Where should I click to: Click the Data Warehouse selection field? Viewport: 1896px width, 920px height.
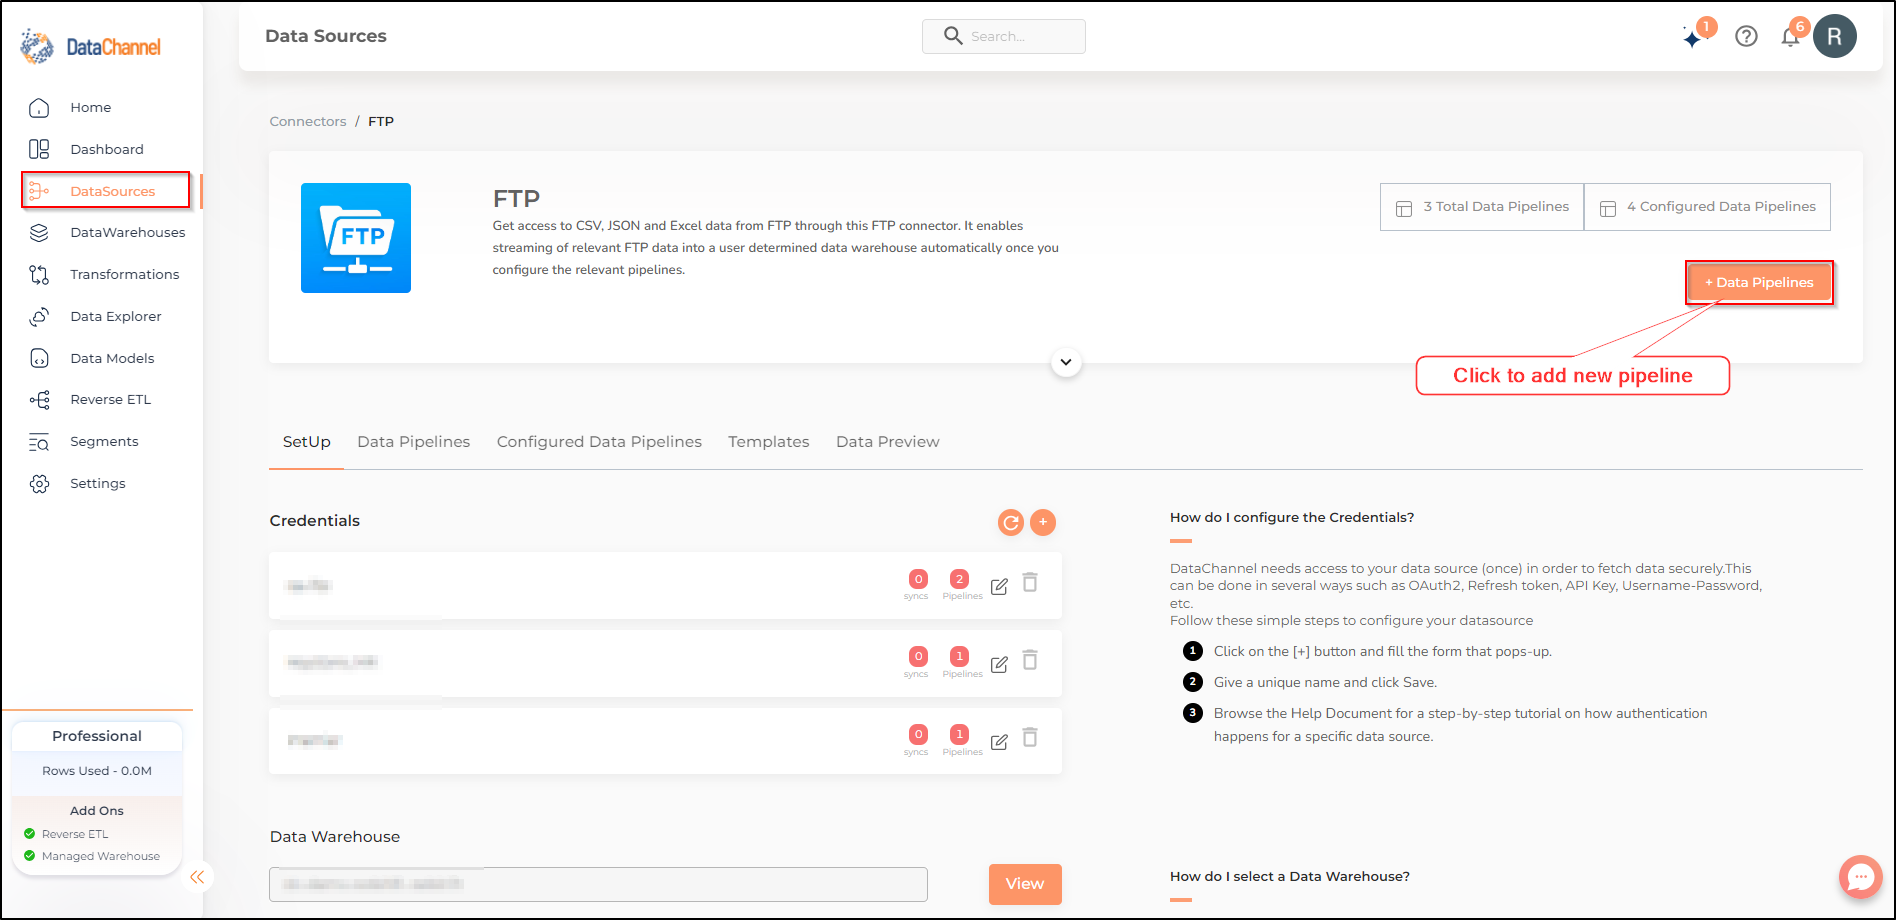pos(598,884)
